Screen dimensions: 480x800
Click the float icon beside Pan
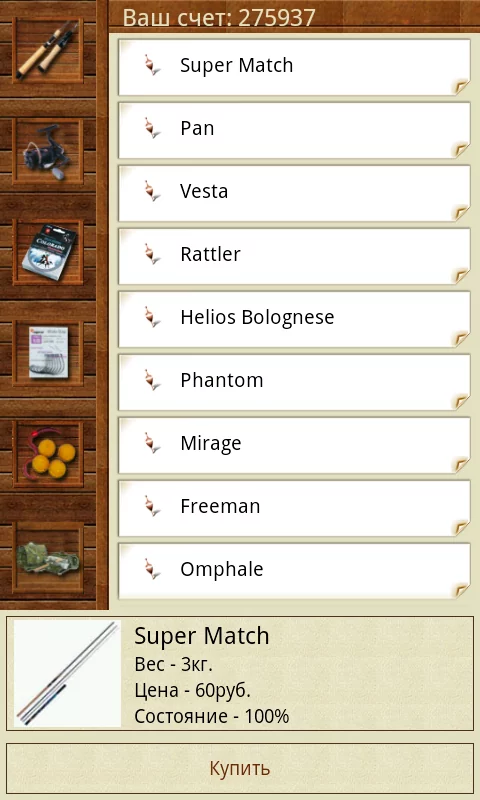152,129
